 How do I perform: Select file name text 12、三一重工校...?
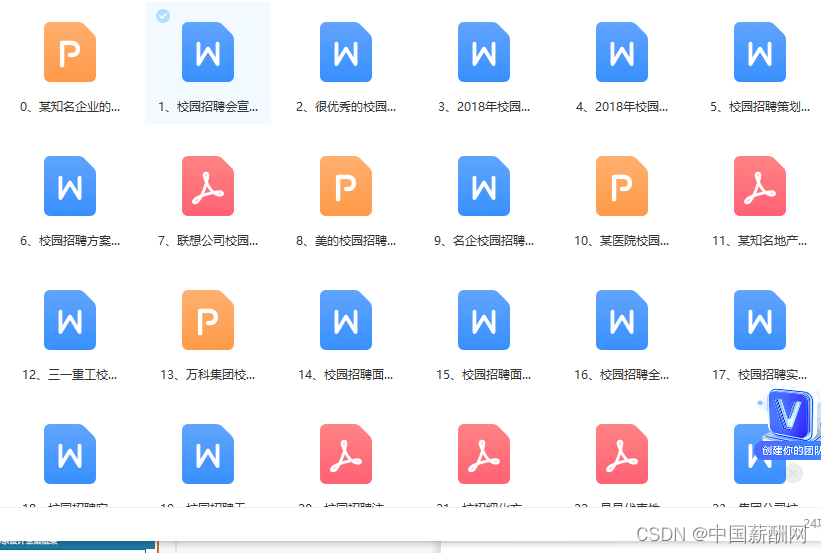click(70, 375)
